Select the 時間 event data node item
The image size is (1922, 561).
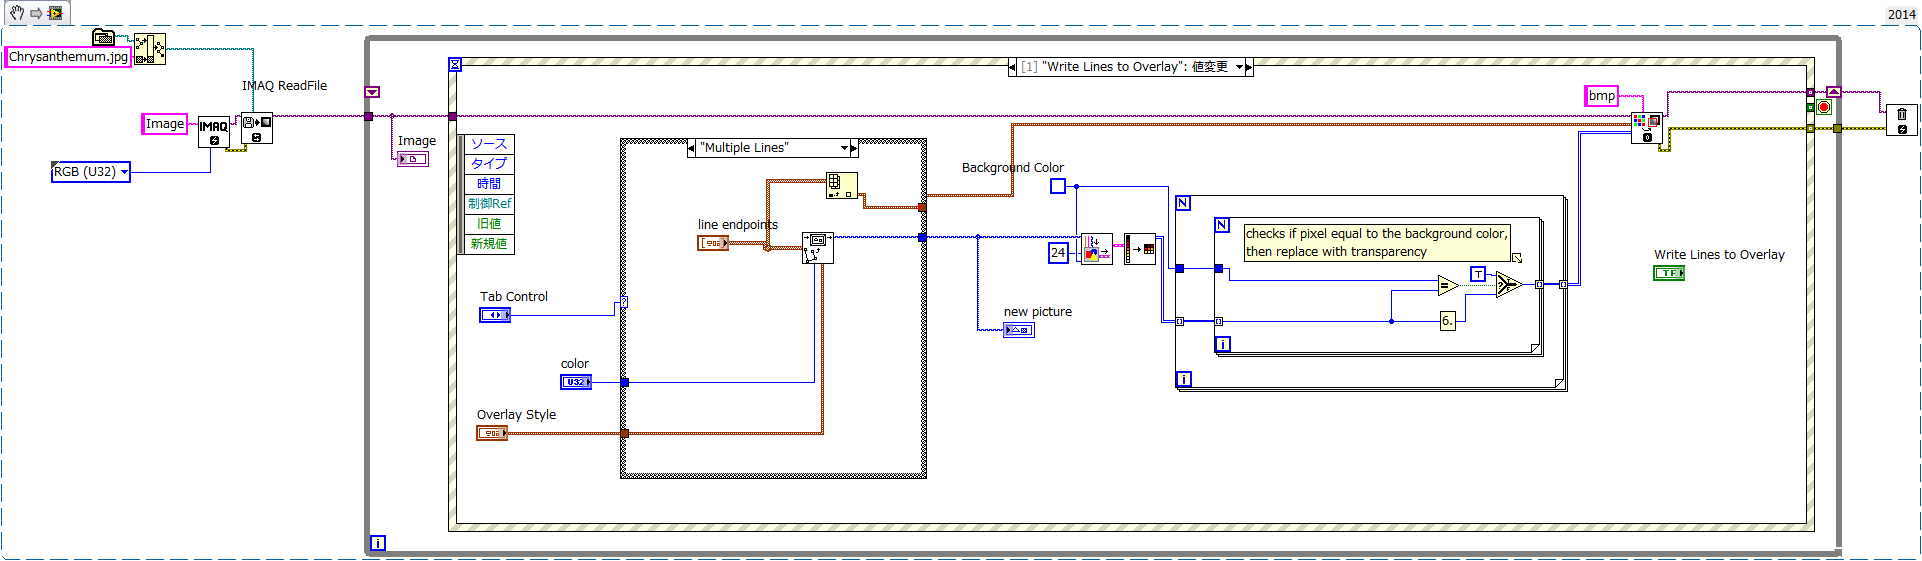coord(489,184)
